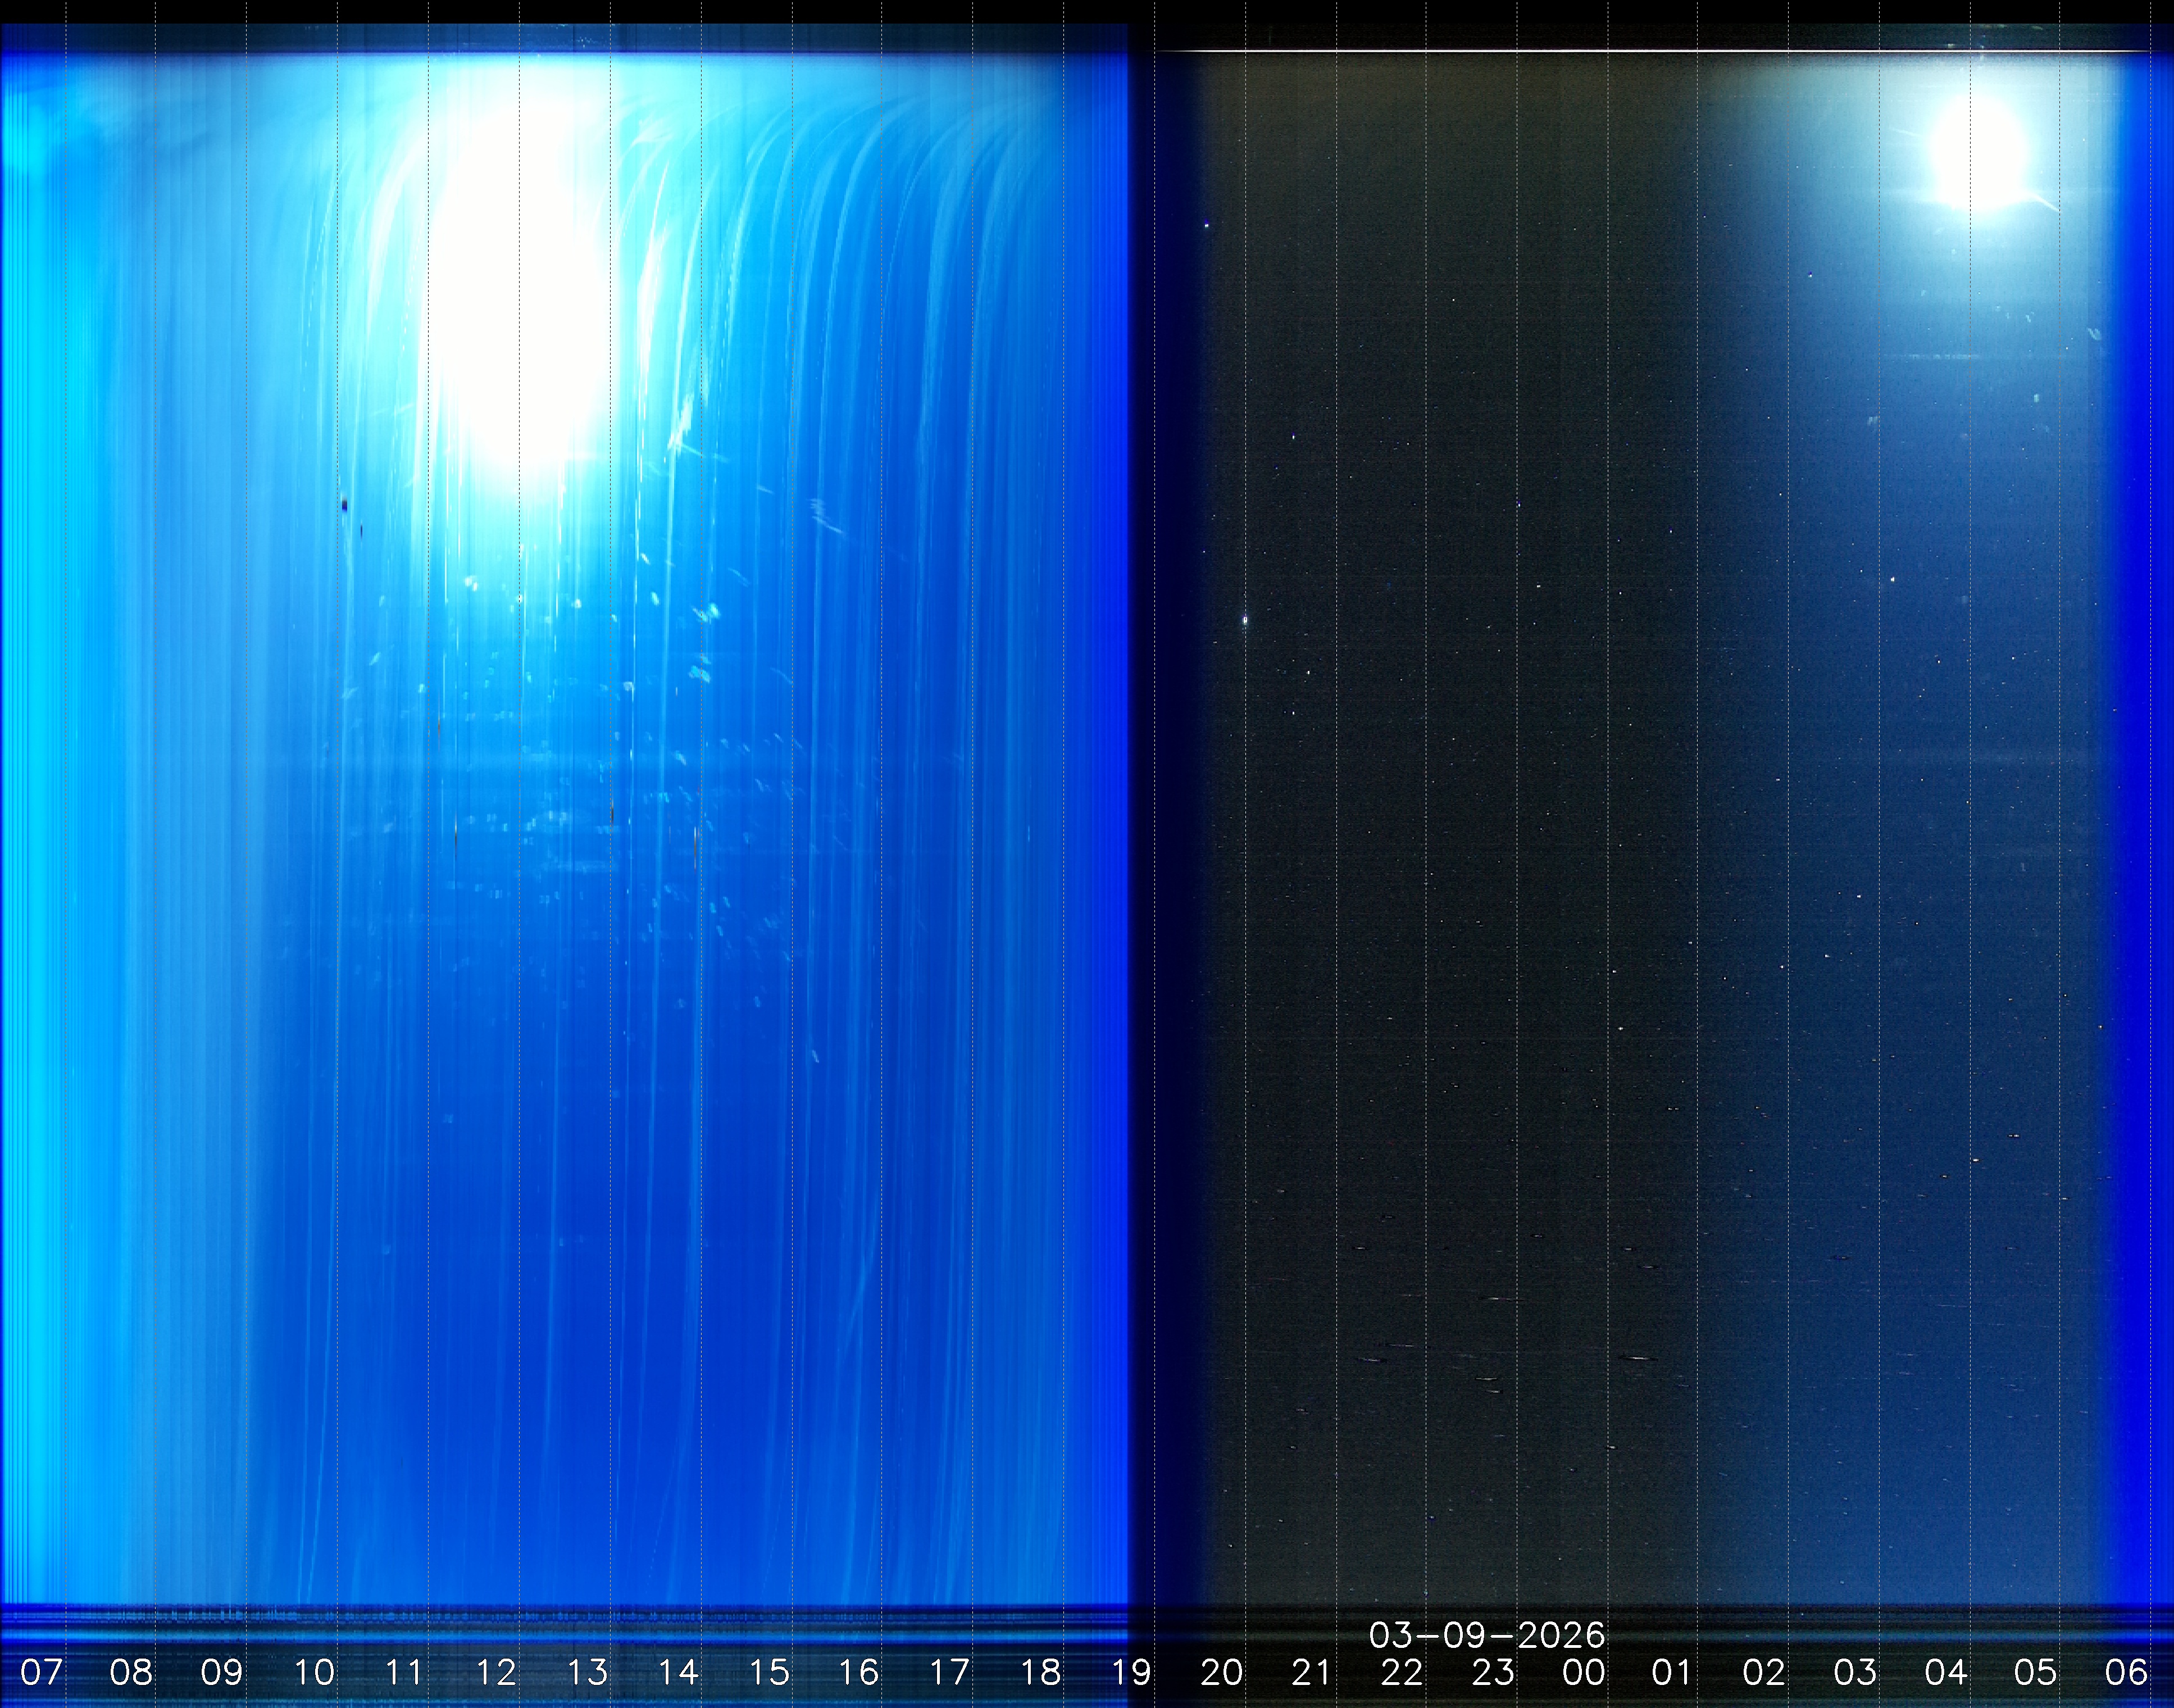Select the 13 hour marker
The height and width of the screenshot is (1708, 2174).
(x=587, y=1672)
